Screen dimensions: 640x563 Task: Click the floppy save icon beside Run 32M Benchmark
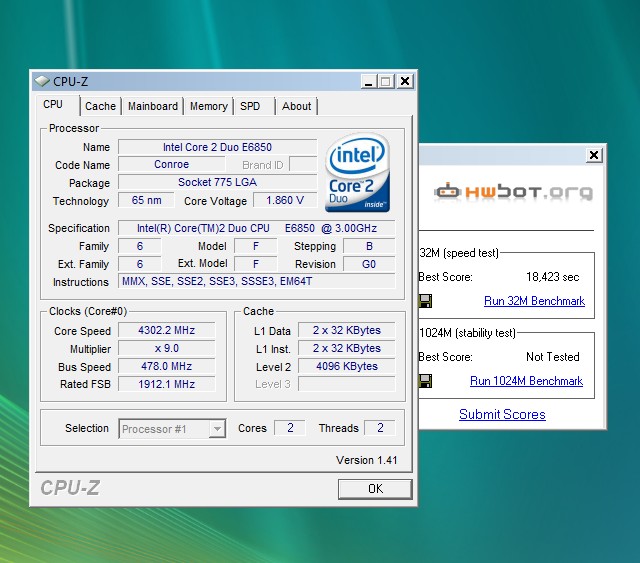(x=425, y=301)
